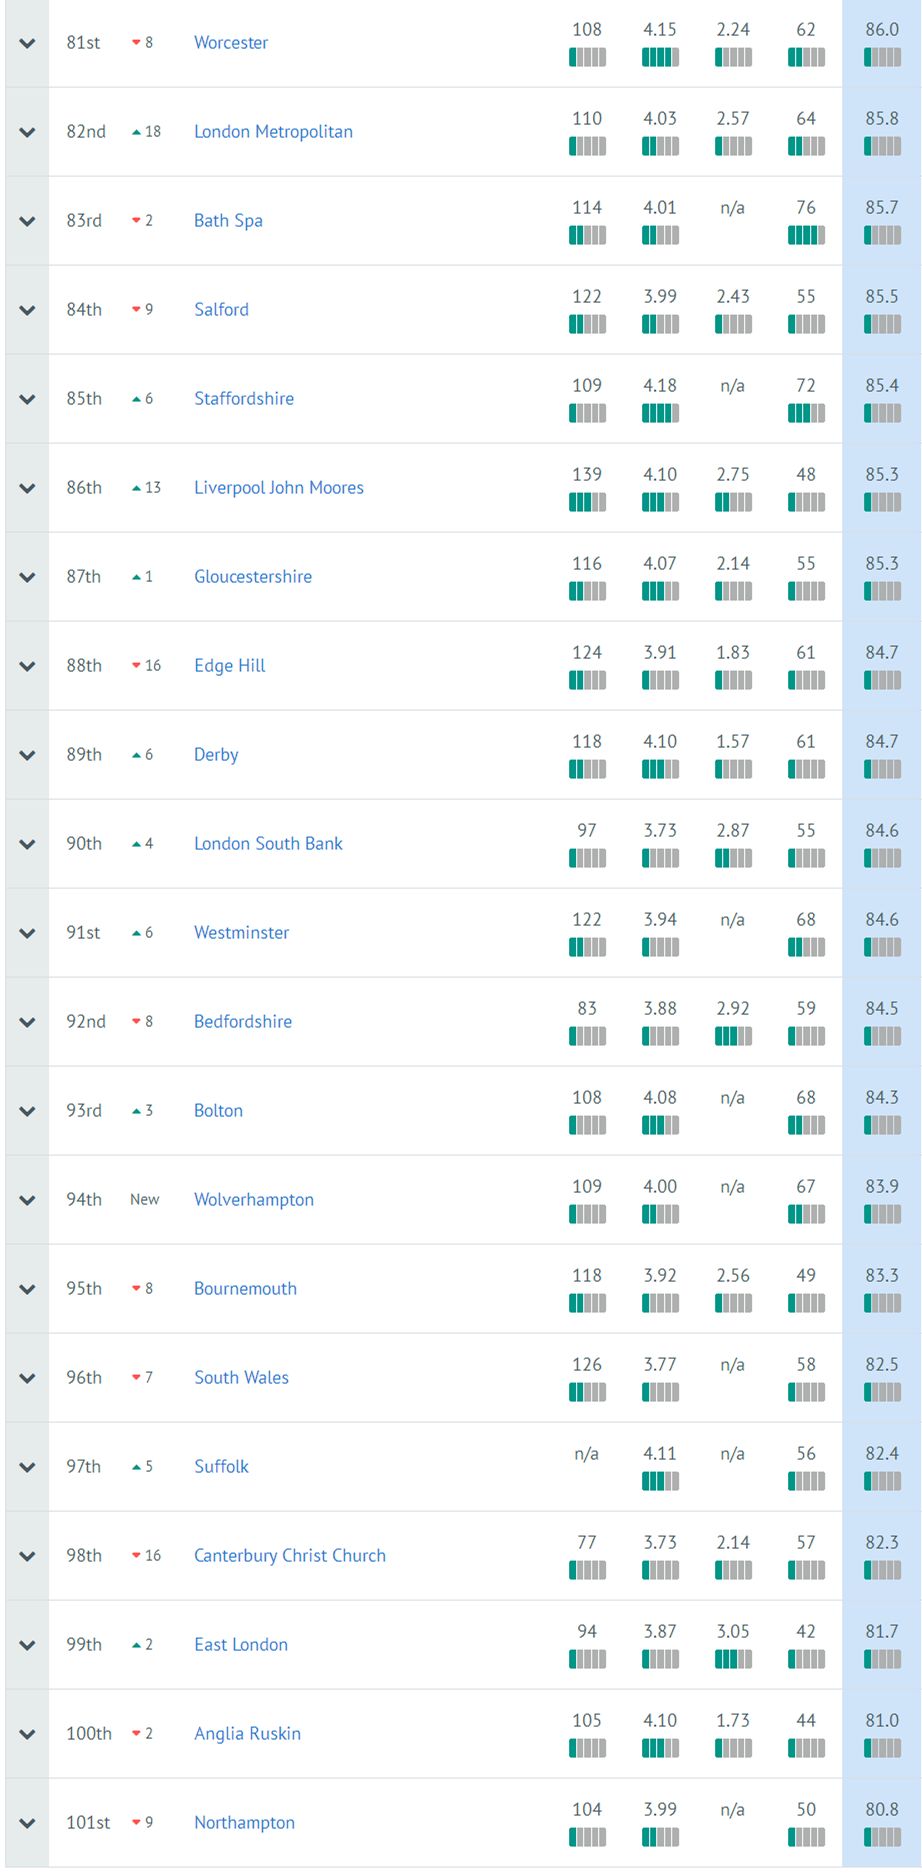Screen dimensions: 922x1875
Task: Open the London Metropolitan link
Action: (273, 132)
